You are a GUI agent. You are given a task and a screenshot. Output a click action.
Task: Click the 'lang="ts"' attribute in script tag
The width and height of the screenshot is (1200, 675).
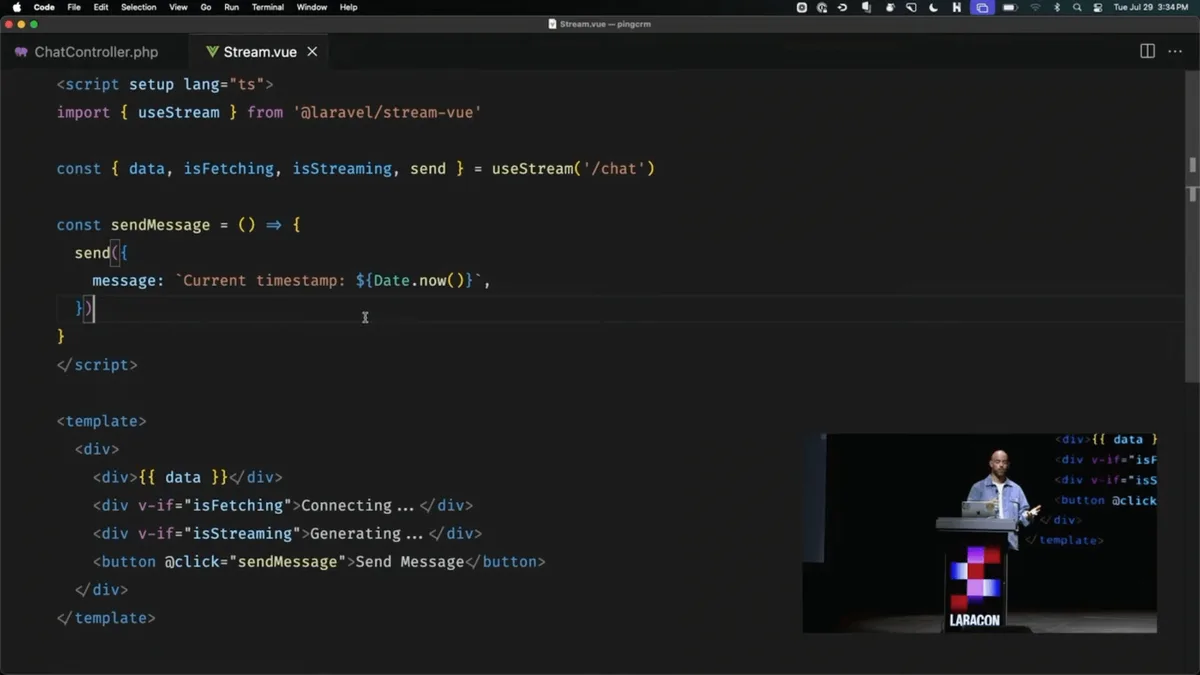click(224, 84)
